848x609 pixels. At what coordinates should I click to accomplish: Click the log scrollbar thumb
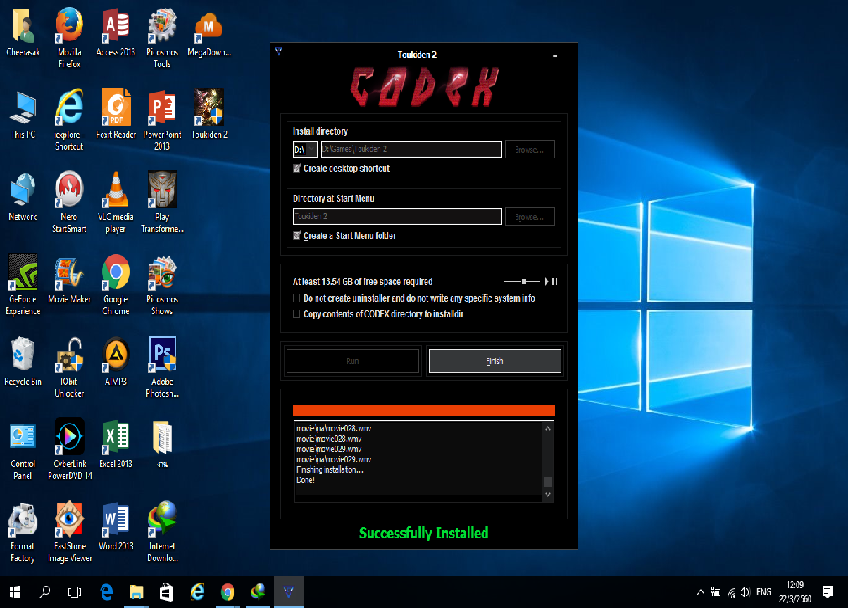[x=548, y=481]
